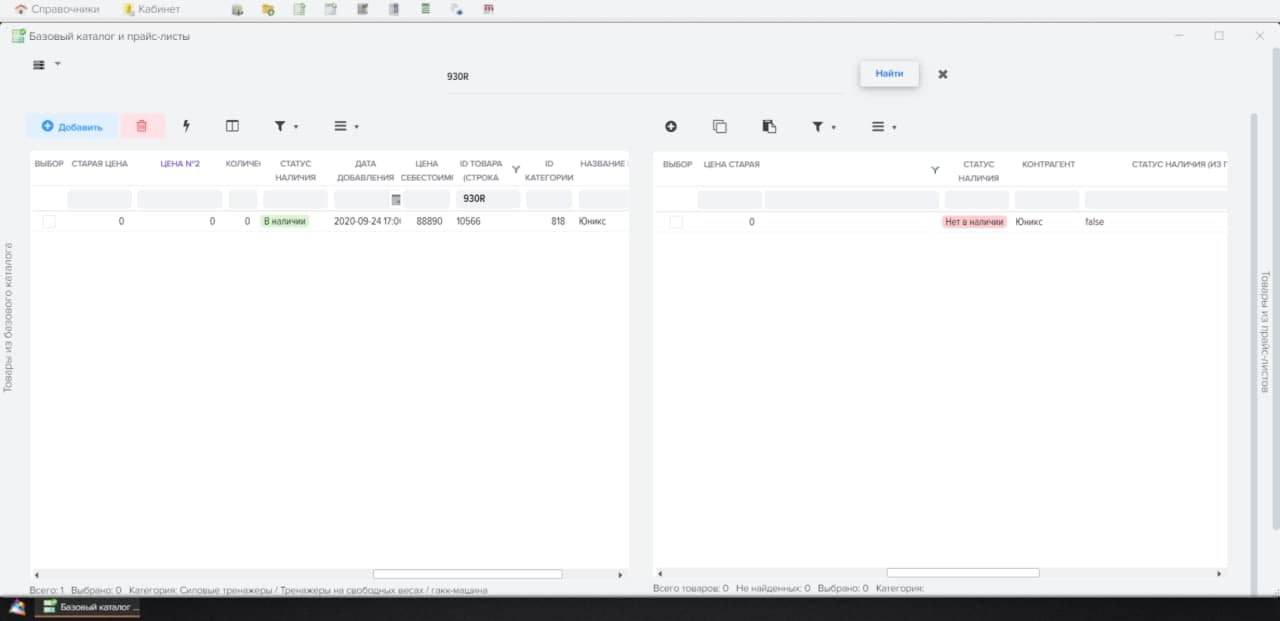Image resolution: width=1280 pixels, height=621 pixels.
Task: Open the calendar picker in ДАТА ДОБАВЛЕНИЯ filter
Action: [395, 199]
